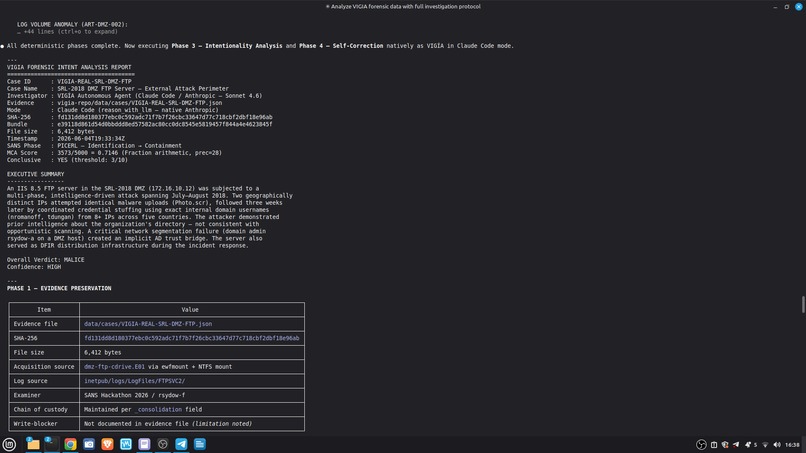Open the screenshot camera app in taskbar

click(x=89, y=444)
